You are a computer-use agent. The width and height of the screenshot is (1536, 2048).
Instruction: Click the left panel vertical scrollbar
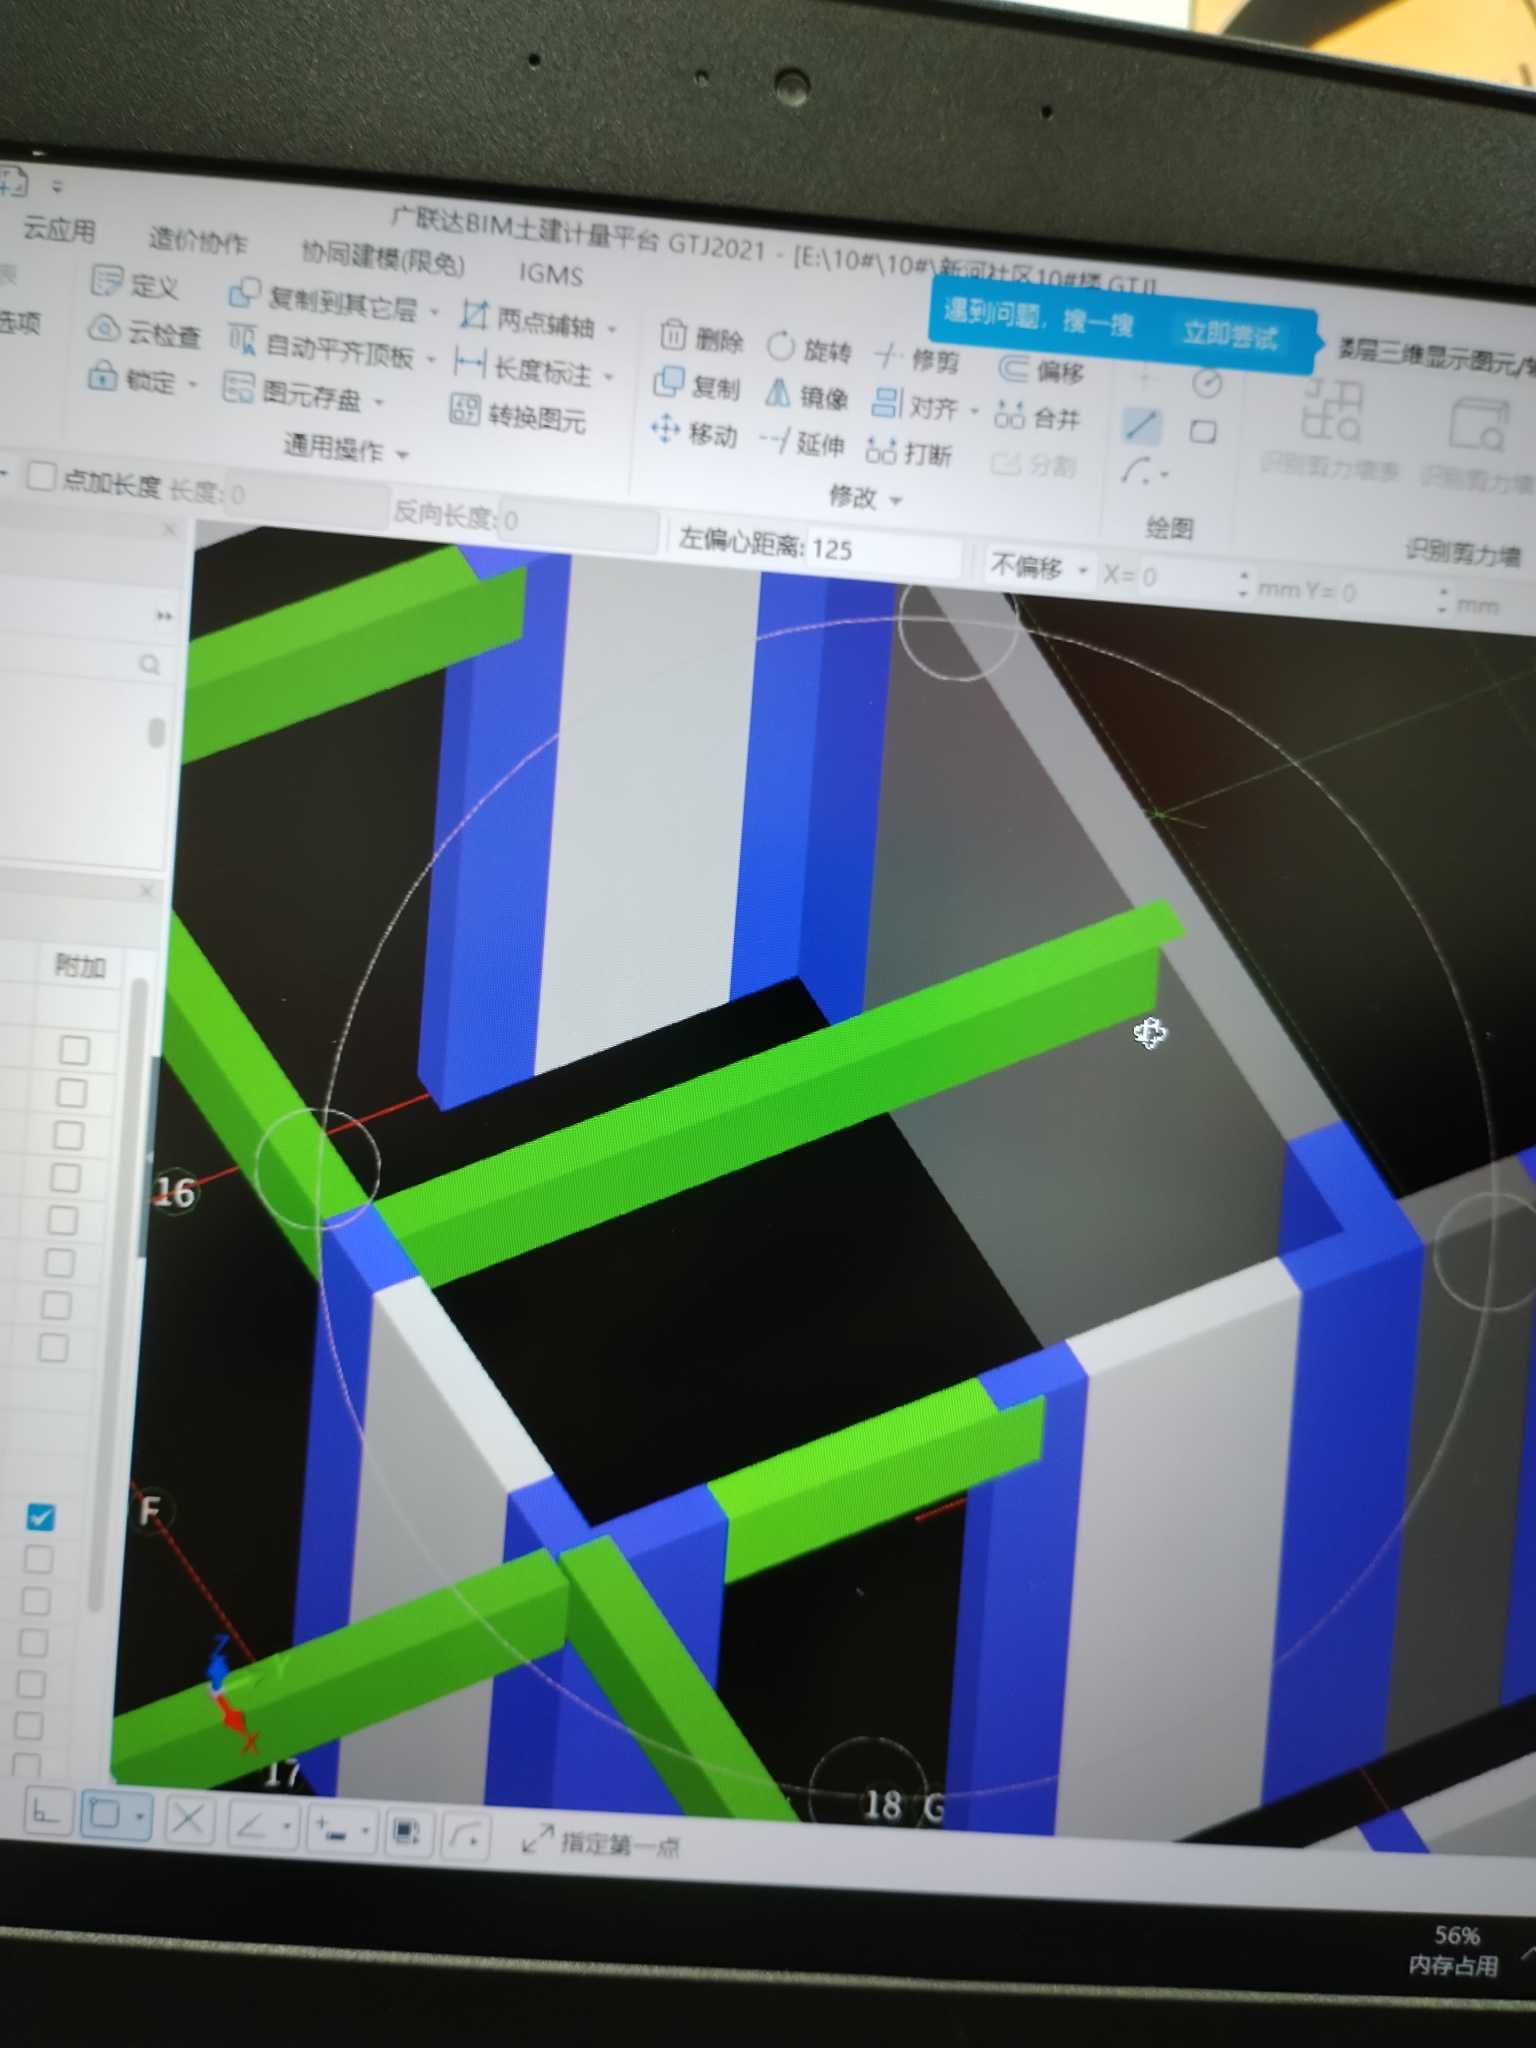pyautogui.click(x=156, y=732)
